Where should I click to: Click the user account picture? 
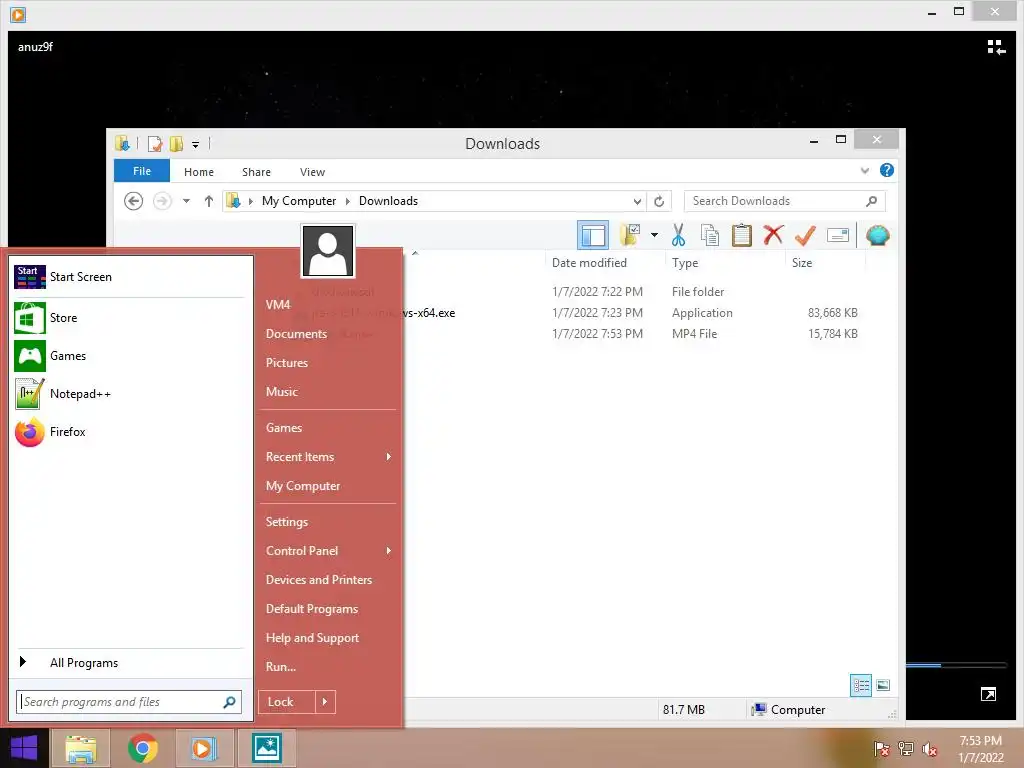pos(328,251)
